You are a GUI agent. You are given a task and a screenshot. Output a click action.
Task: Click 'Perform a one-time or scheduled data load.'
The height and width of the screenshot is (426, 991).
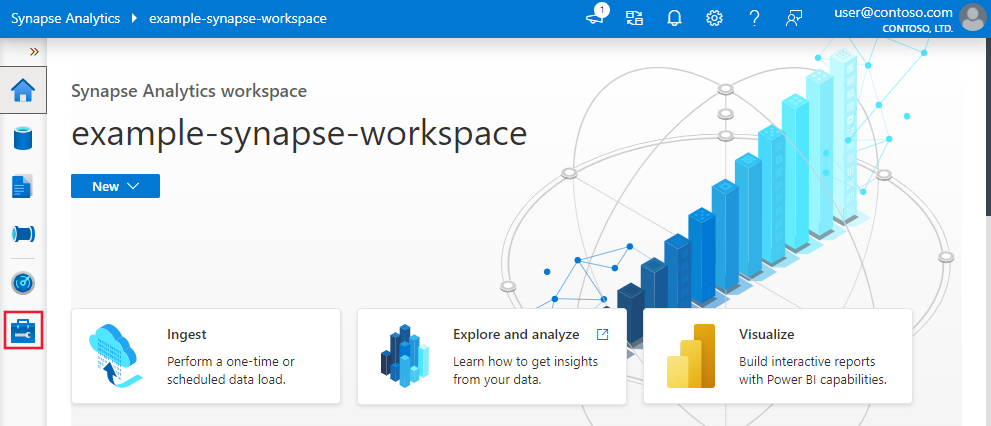tap(231, 371)
